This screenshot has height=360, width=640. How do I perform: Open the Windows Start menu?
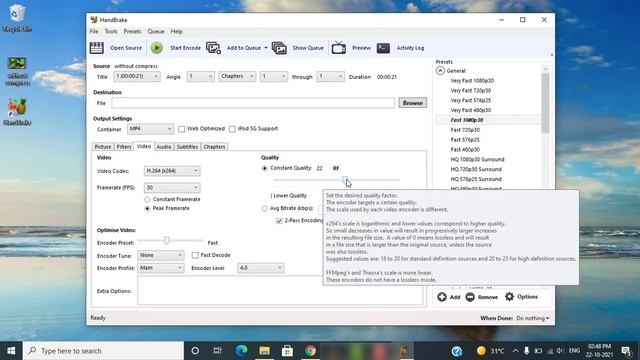tap(11, 351)
